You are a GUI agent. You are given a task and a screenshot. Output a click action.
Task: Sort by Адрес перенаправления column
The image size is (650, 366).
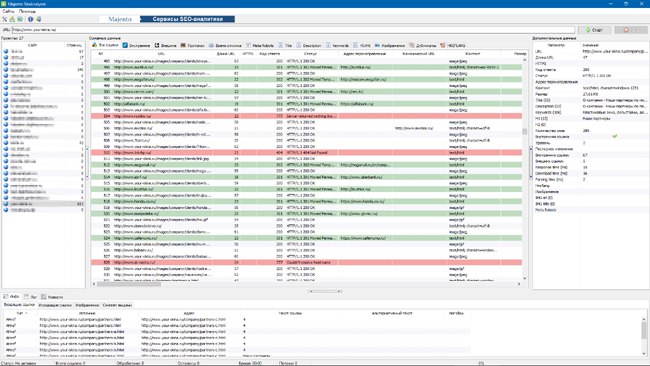[x=364, y=53]
